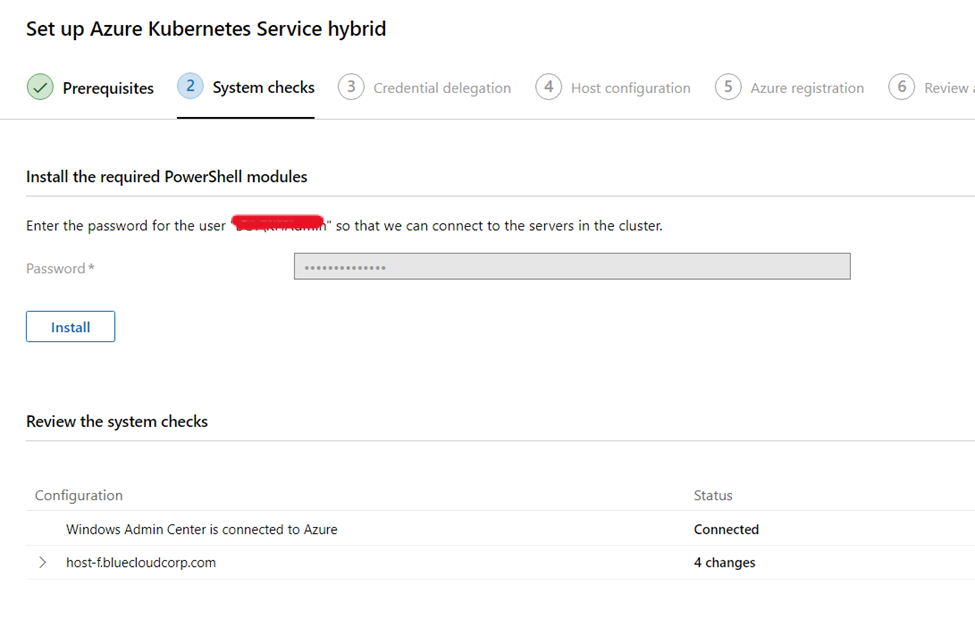Expand the host-f.bluecloudcorp.com row
975x644 pixels.
(42, 563)
